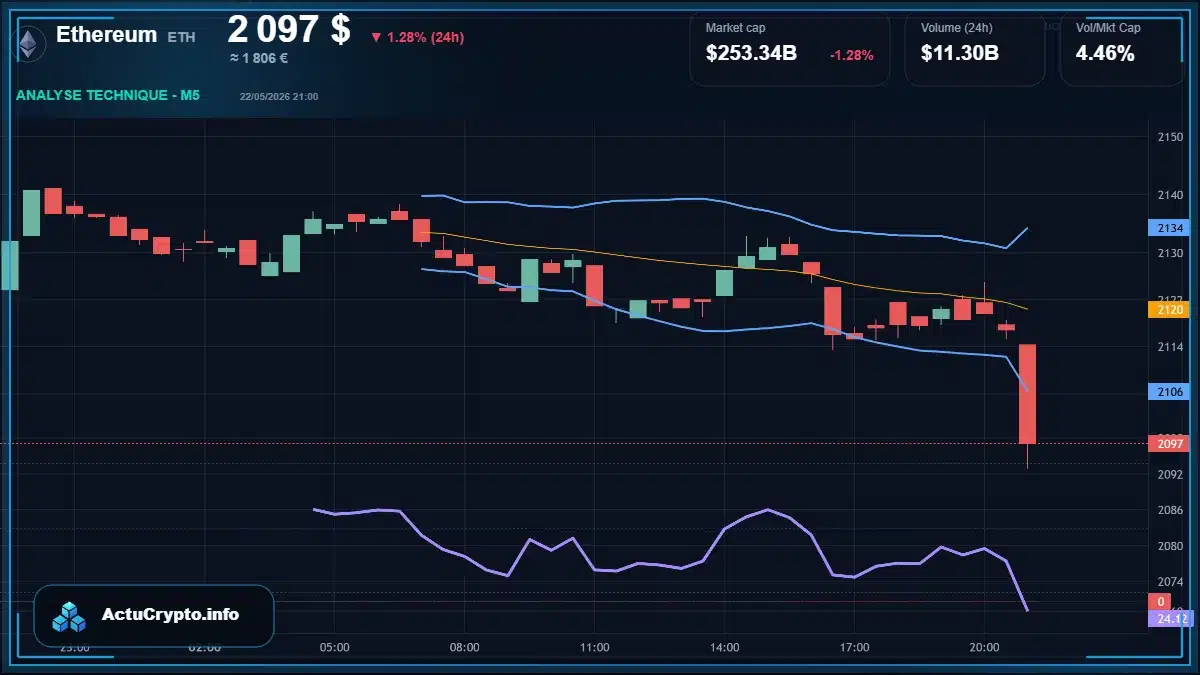
Task: Click the $11.30B volume value
Action: click(x=960, y=54)
